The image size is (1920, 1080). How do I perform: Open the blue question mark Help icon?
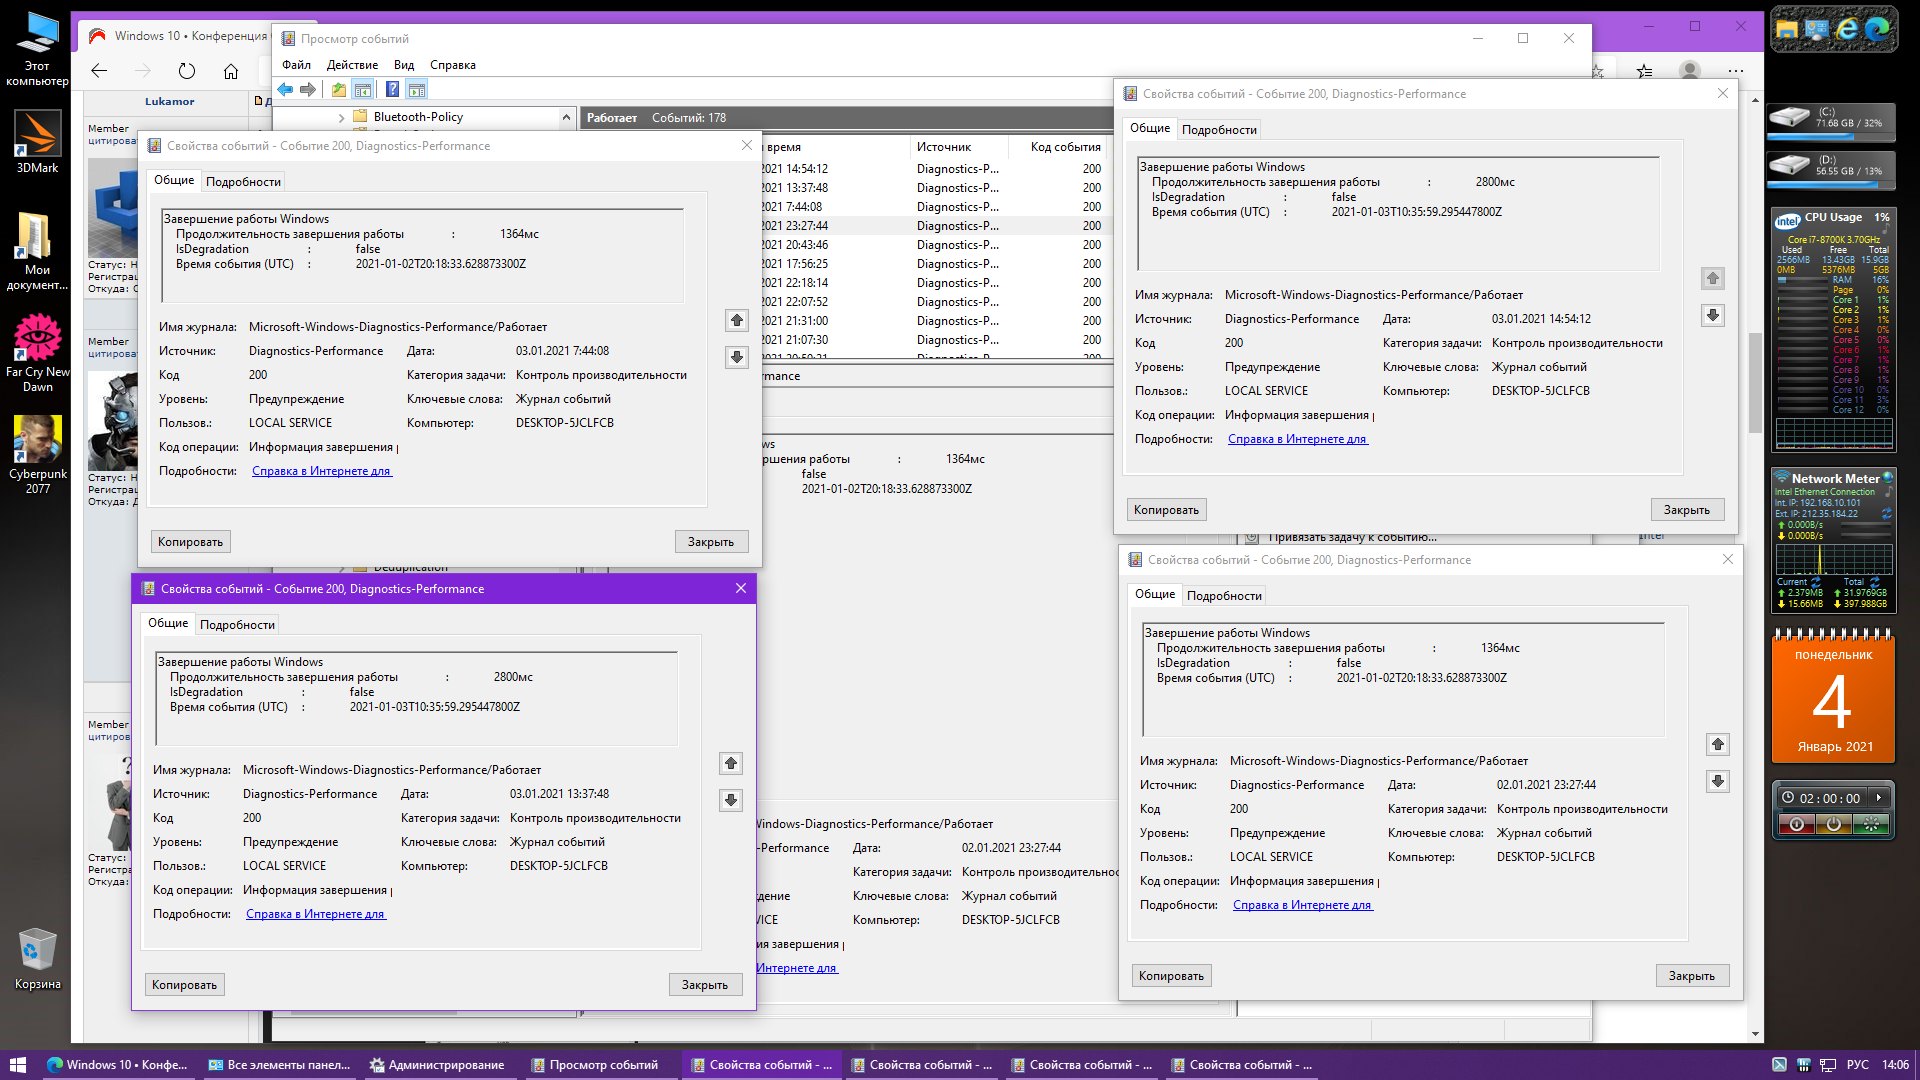[392, 90]
